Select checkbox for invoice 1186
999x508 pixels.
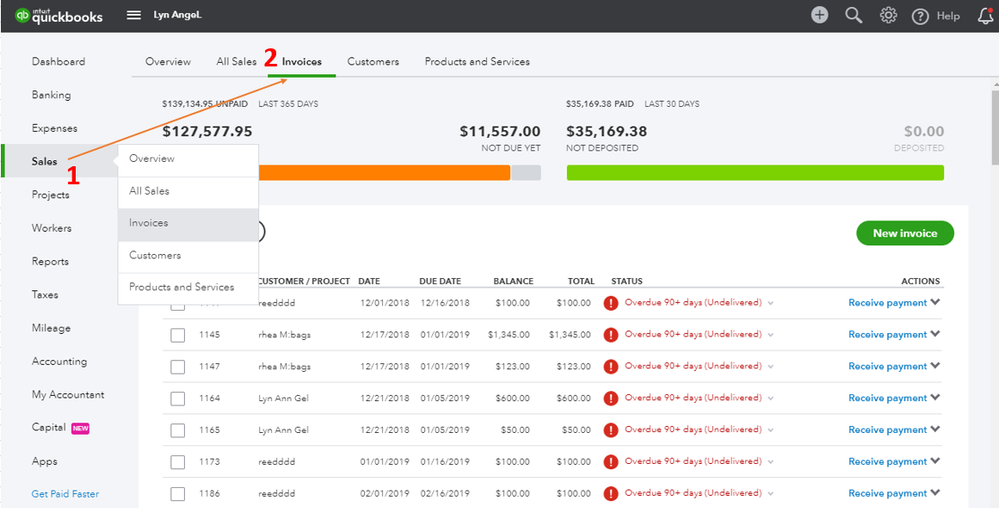pyautogui.click(x=178, y=494)
